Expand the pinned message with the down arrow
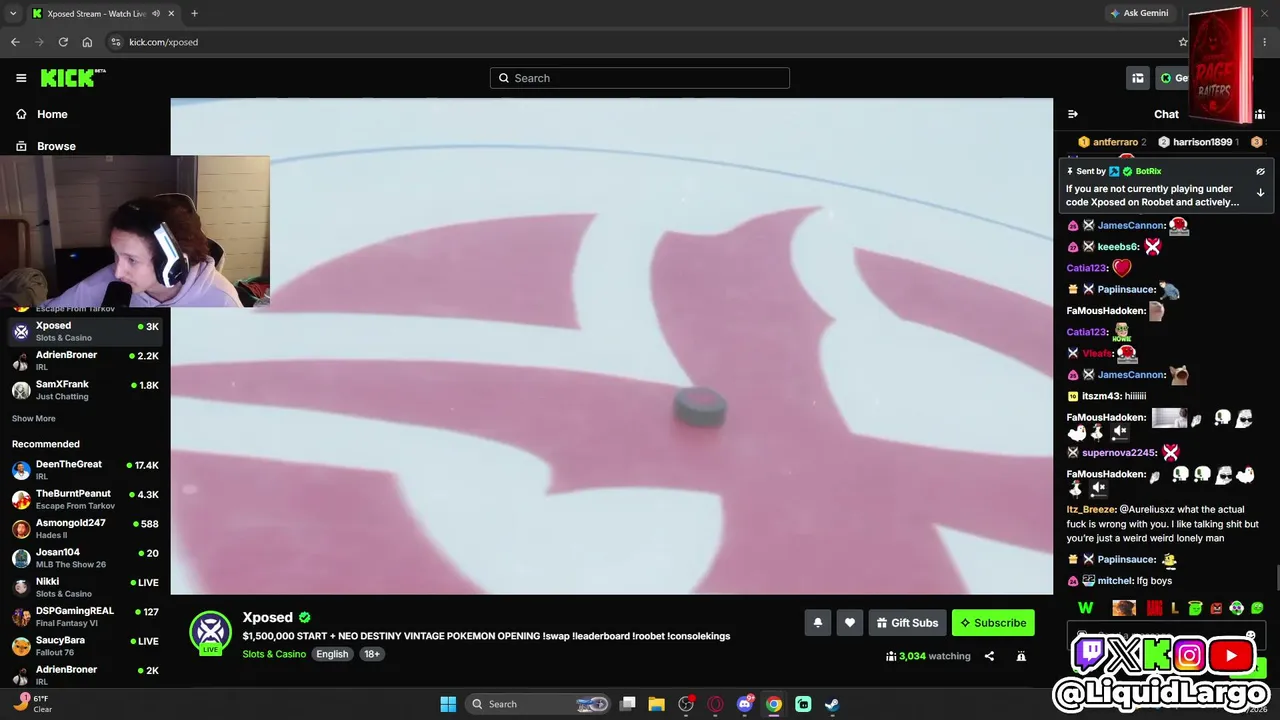This screenshot has height=720, width=1280. 1260,192
